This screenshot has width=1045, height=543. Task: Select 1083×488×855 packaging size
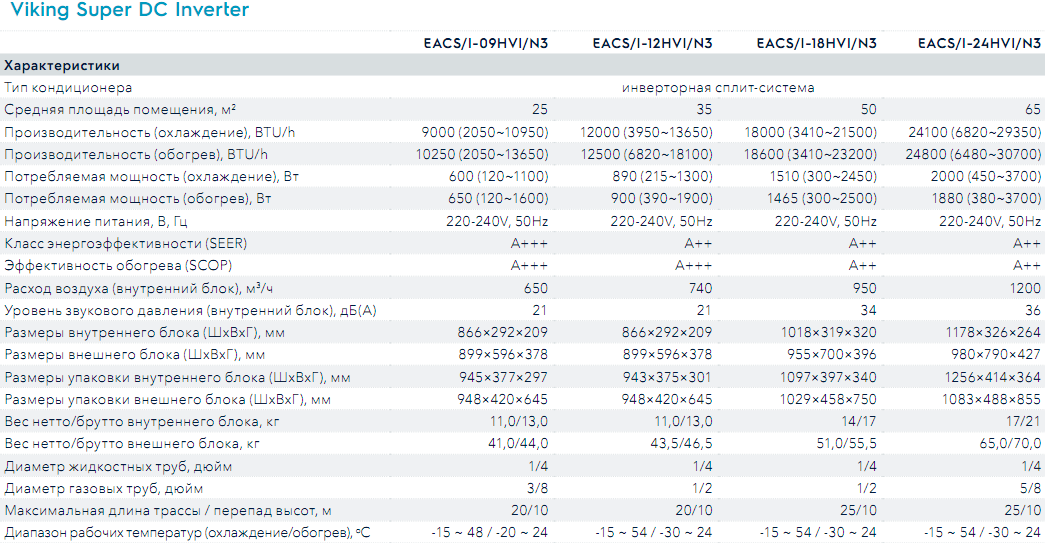click(x=992, y=400)
